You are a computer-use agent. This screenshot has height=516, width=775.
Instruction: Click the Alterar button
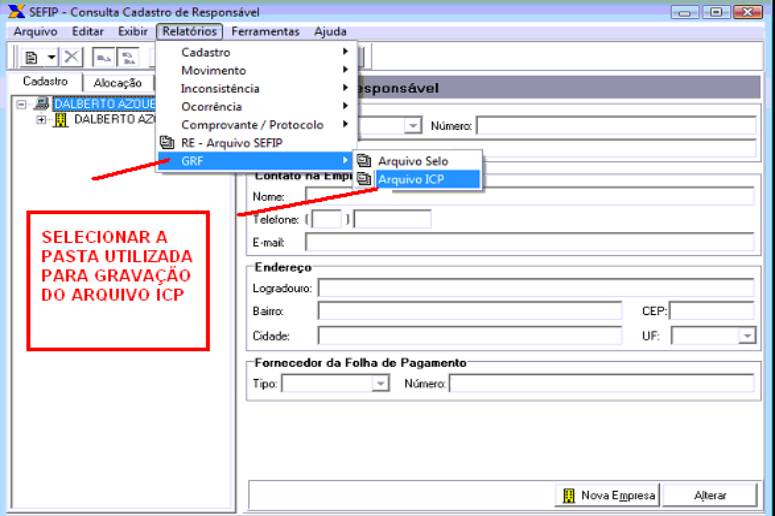coord(710,495)
